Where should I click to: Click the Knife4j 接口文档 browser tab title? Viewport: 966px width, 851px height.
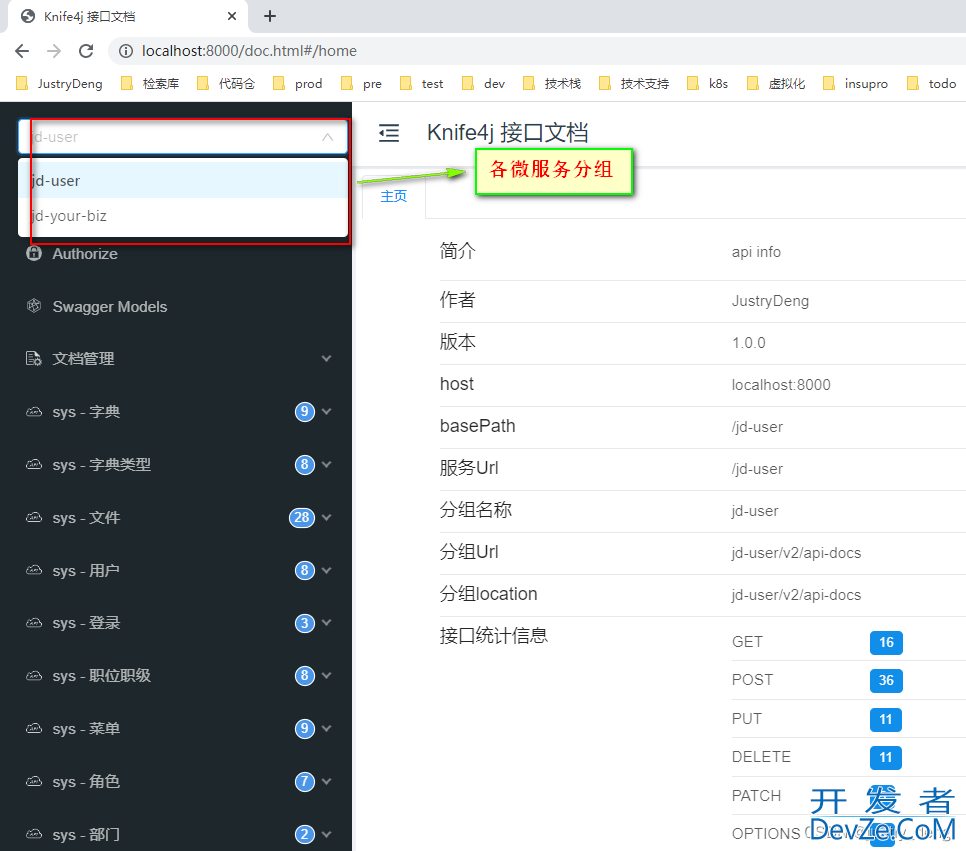tap(89, 16)
